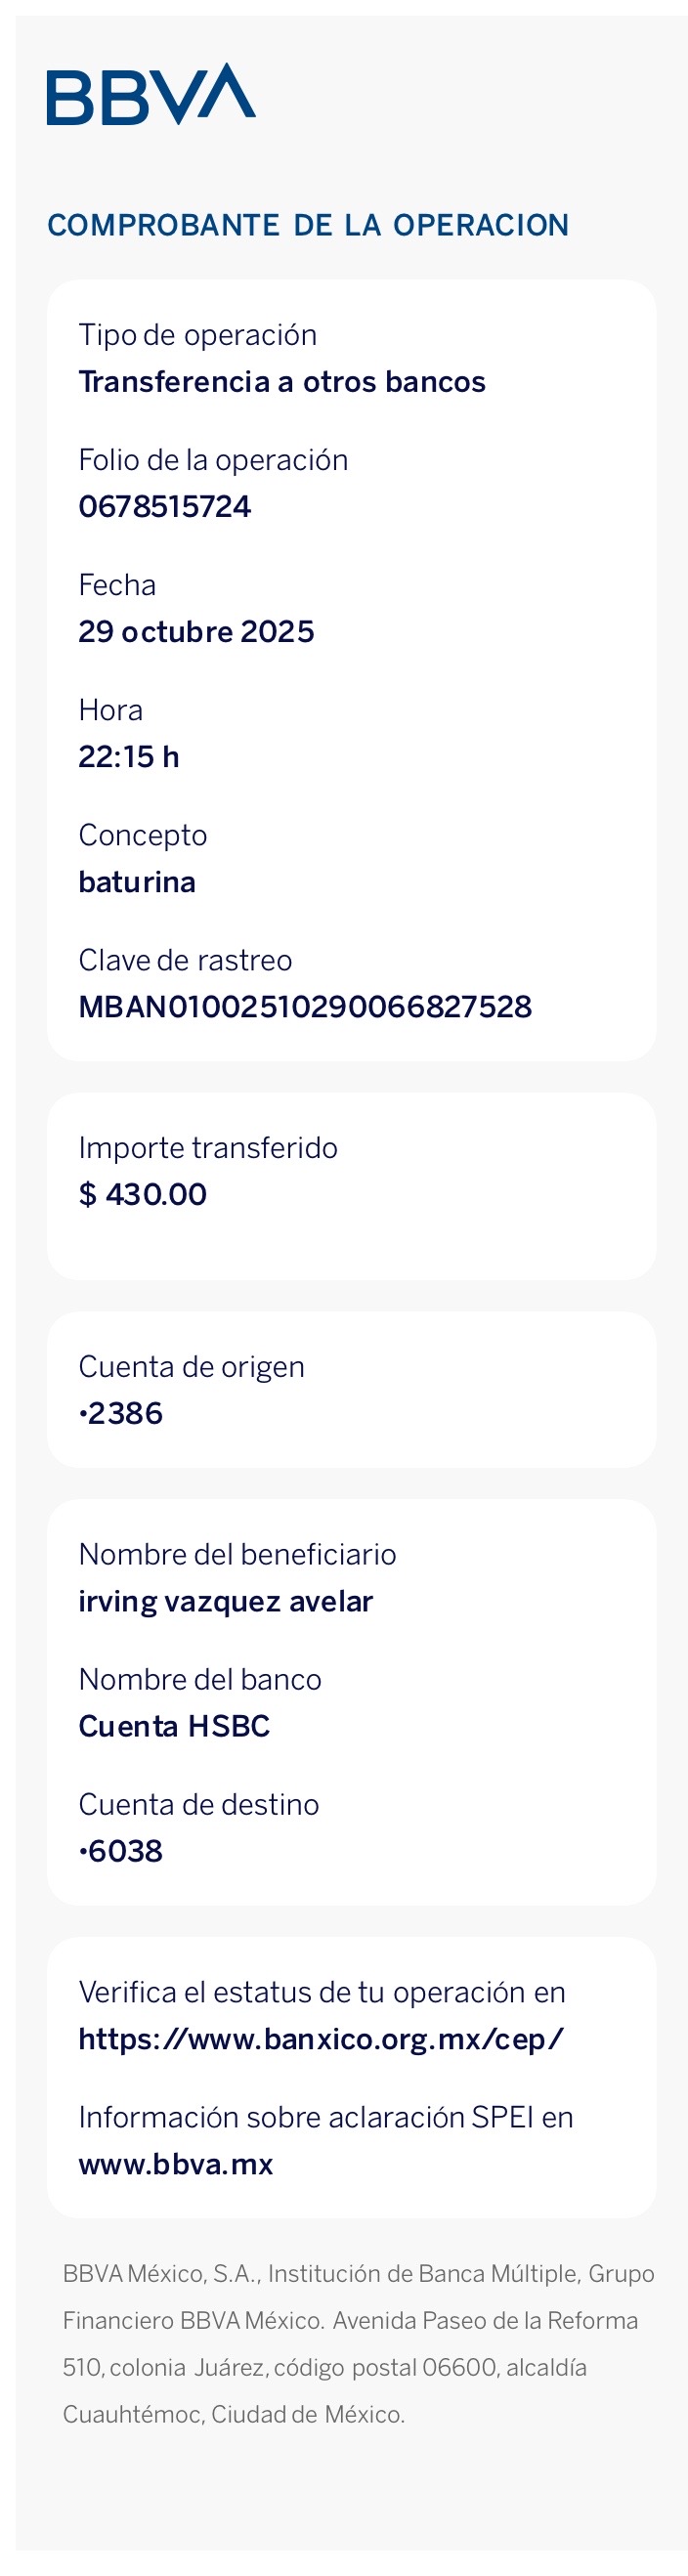Click the bank name Cuenta HSBC

tap(175, 1725)
